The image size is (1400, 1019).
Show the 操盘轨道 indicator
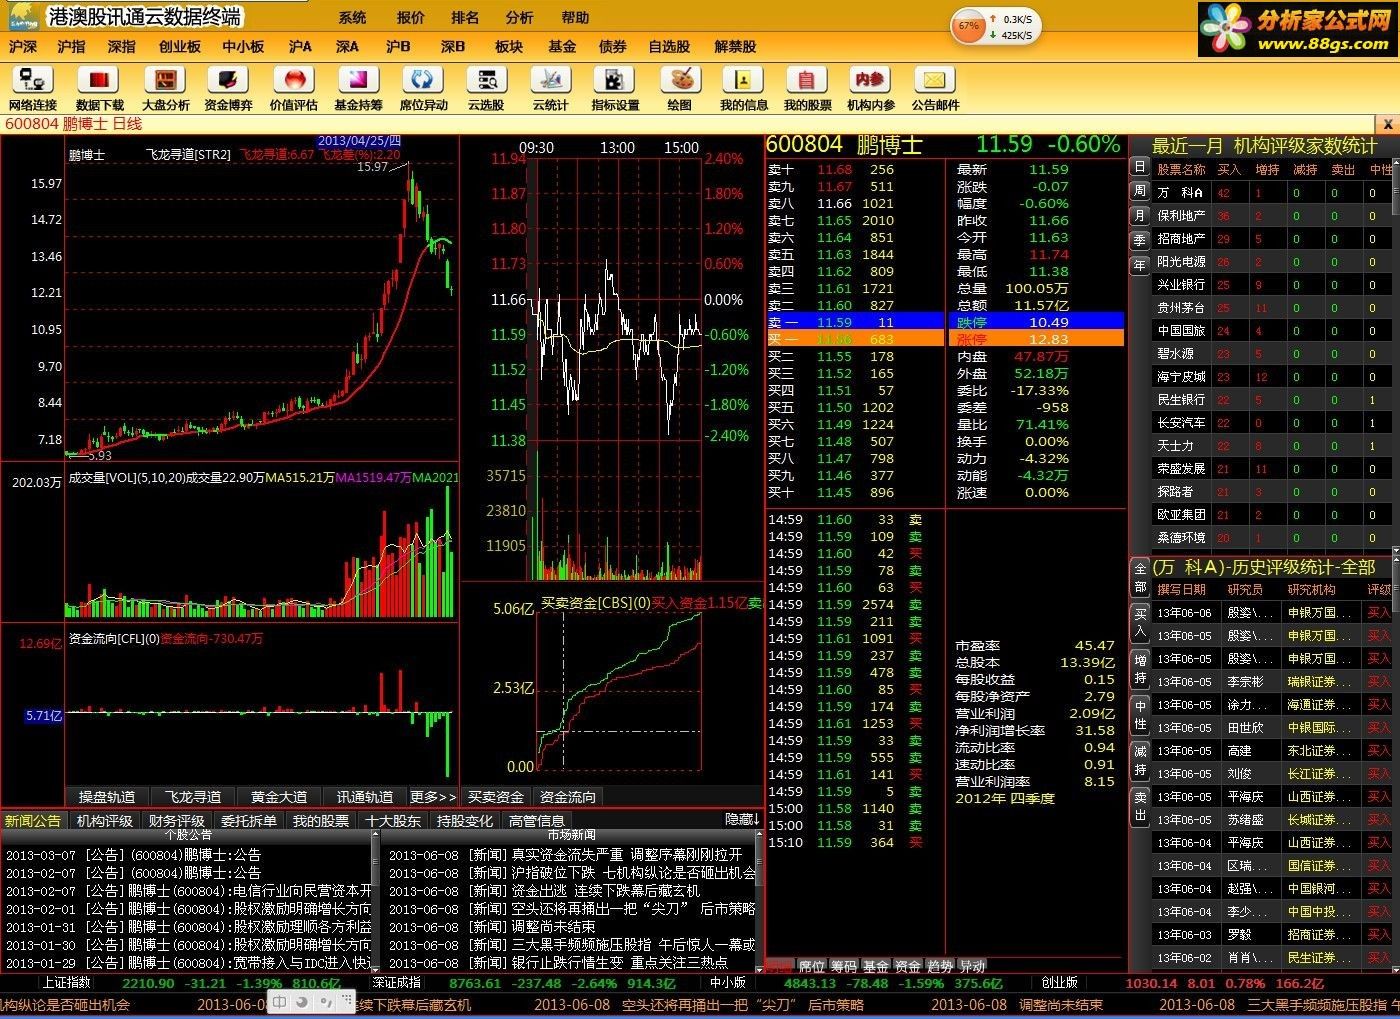coord(107,797)
